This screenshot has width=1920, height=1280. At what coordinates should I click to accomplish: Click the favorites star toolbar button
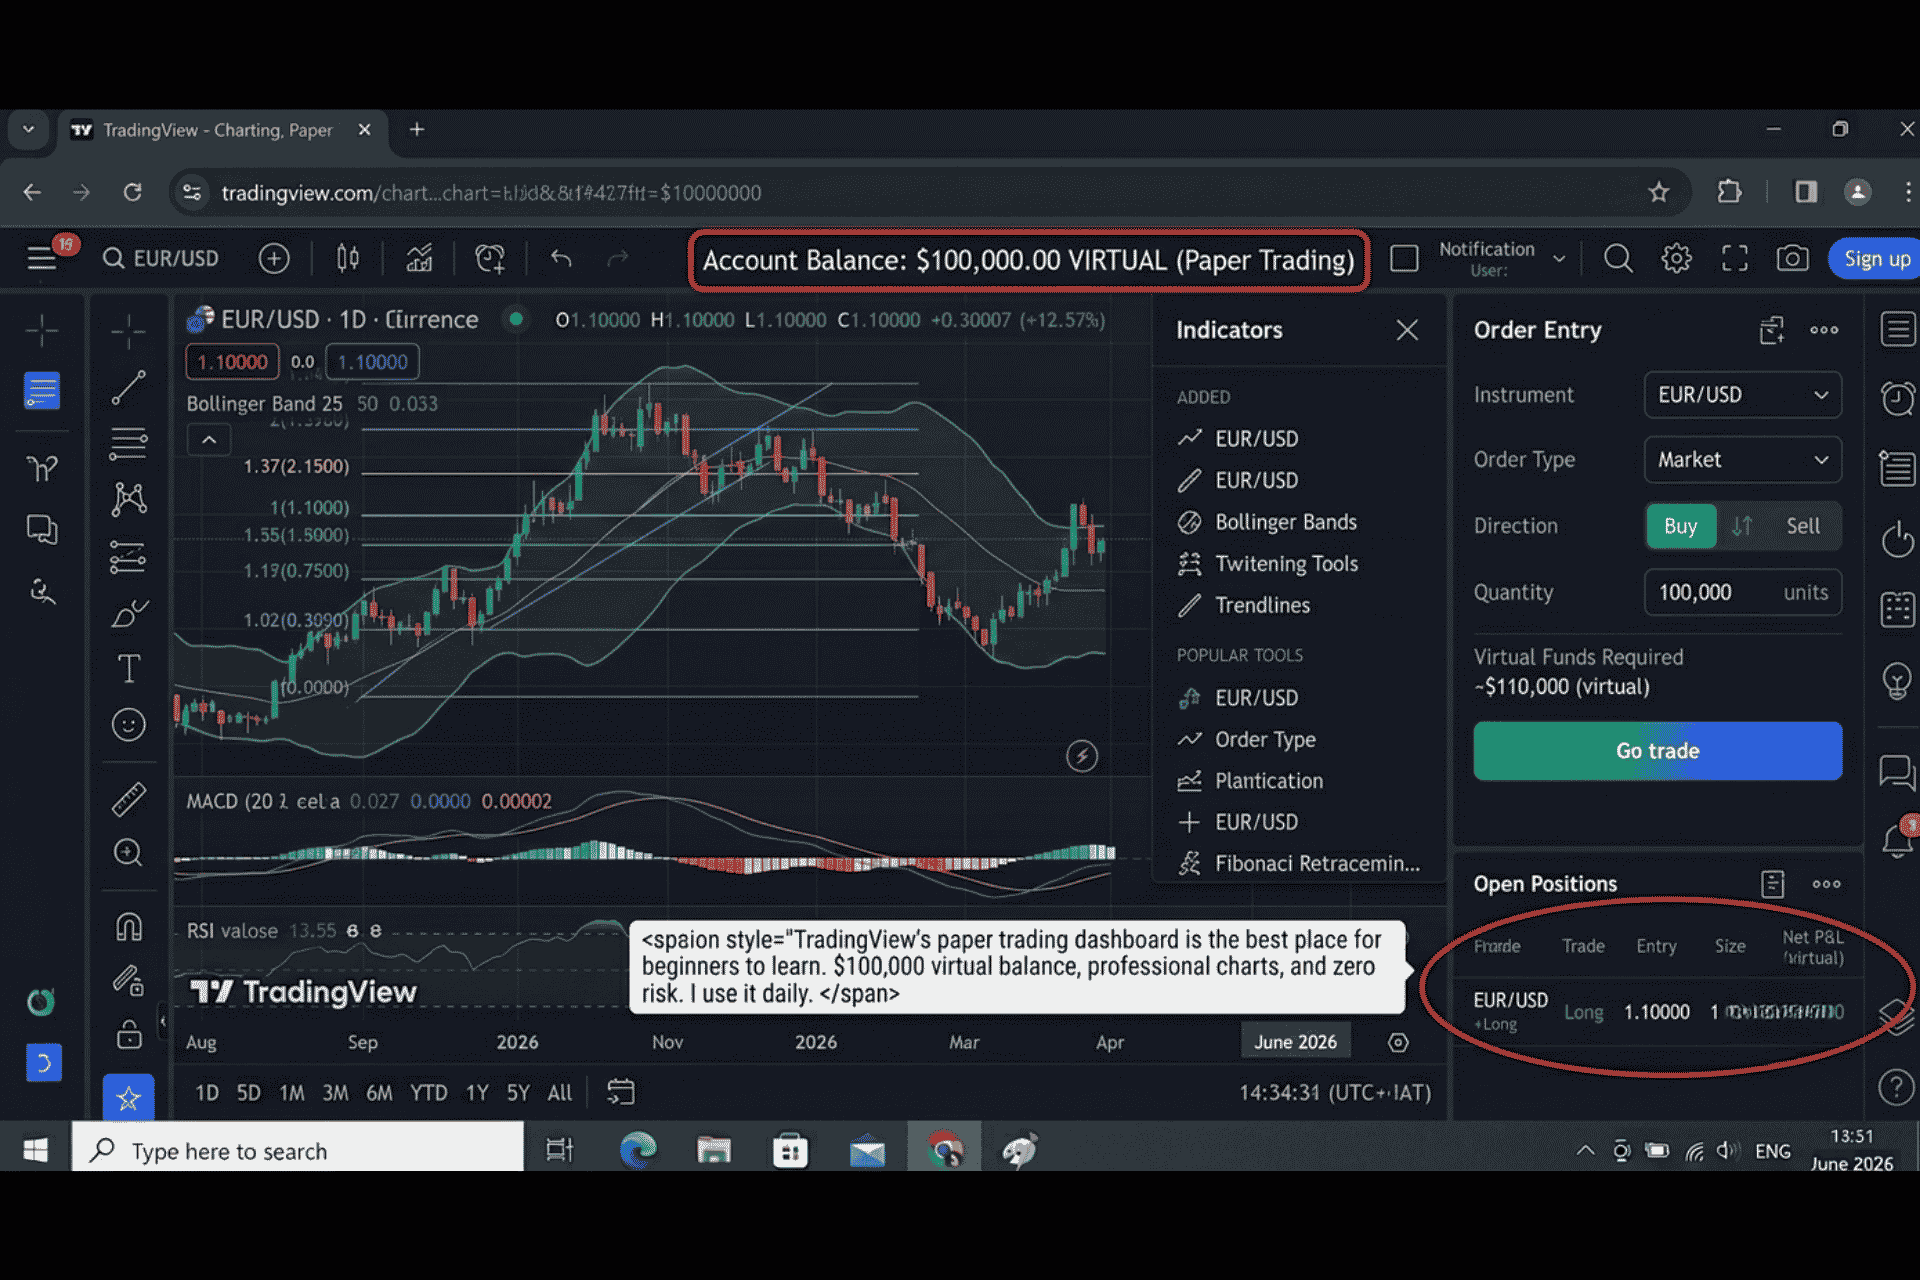point(128,1098)
